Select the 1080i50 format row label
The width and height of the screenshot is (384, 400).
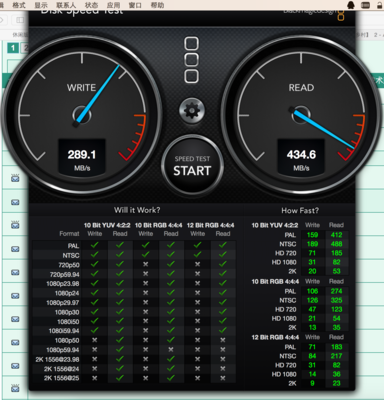point(68,322)
